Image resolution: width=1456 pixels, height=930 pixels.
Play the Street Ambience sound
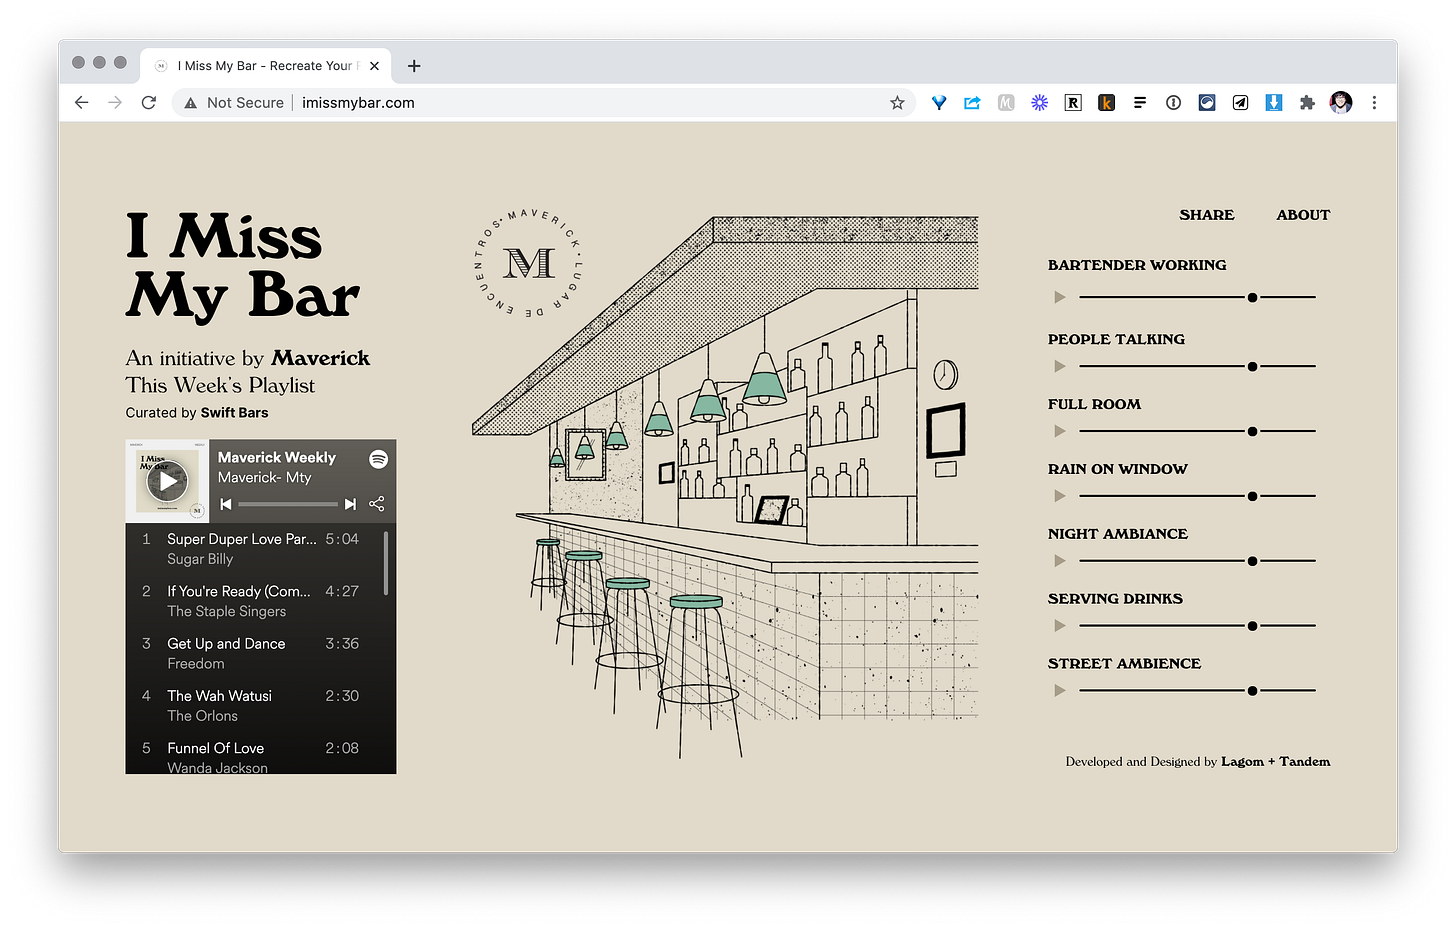click(1060, 691)
